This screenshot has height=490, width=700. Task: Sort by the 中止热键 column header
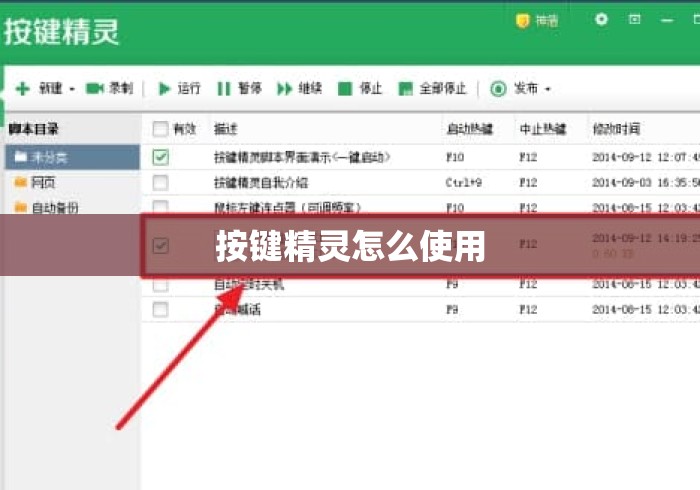[x=543, y=129]
